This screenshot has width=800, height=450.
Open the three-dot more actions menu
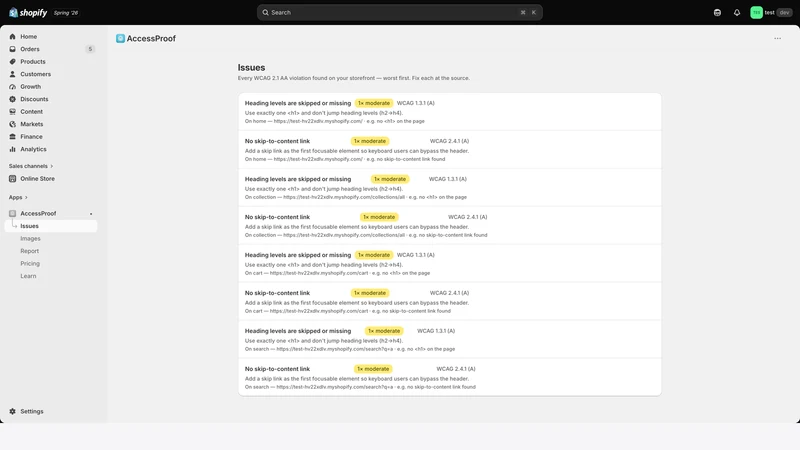click(x=777, y=38)
